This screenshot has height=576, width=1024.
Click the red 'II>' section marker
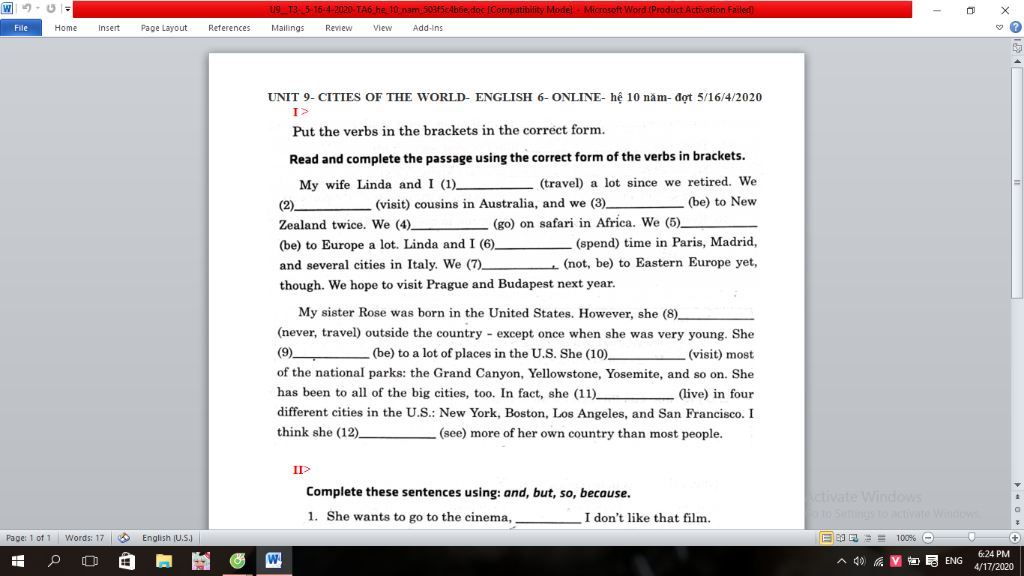click(x=302, y=470)
